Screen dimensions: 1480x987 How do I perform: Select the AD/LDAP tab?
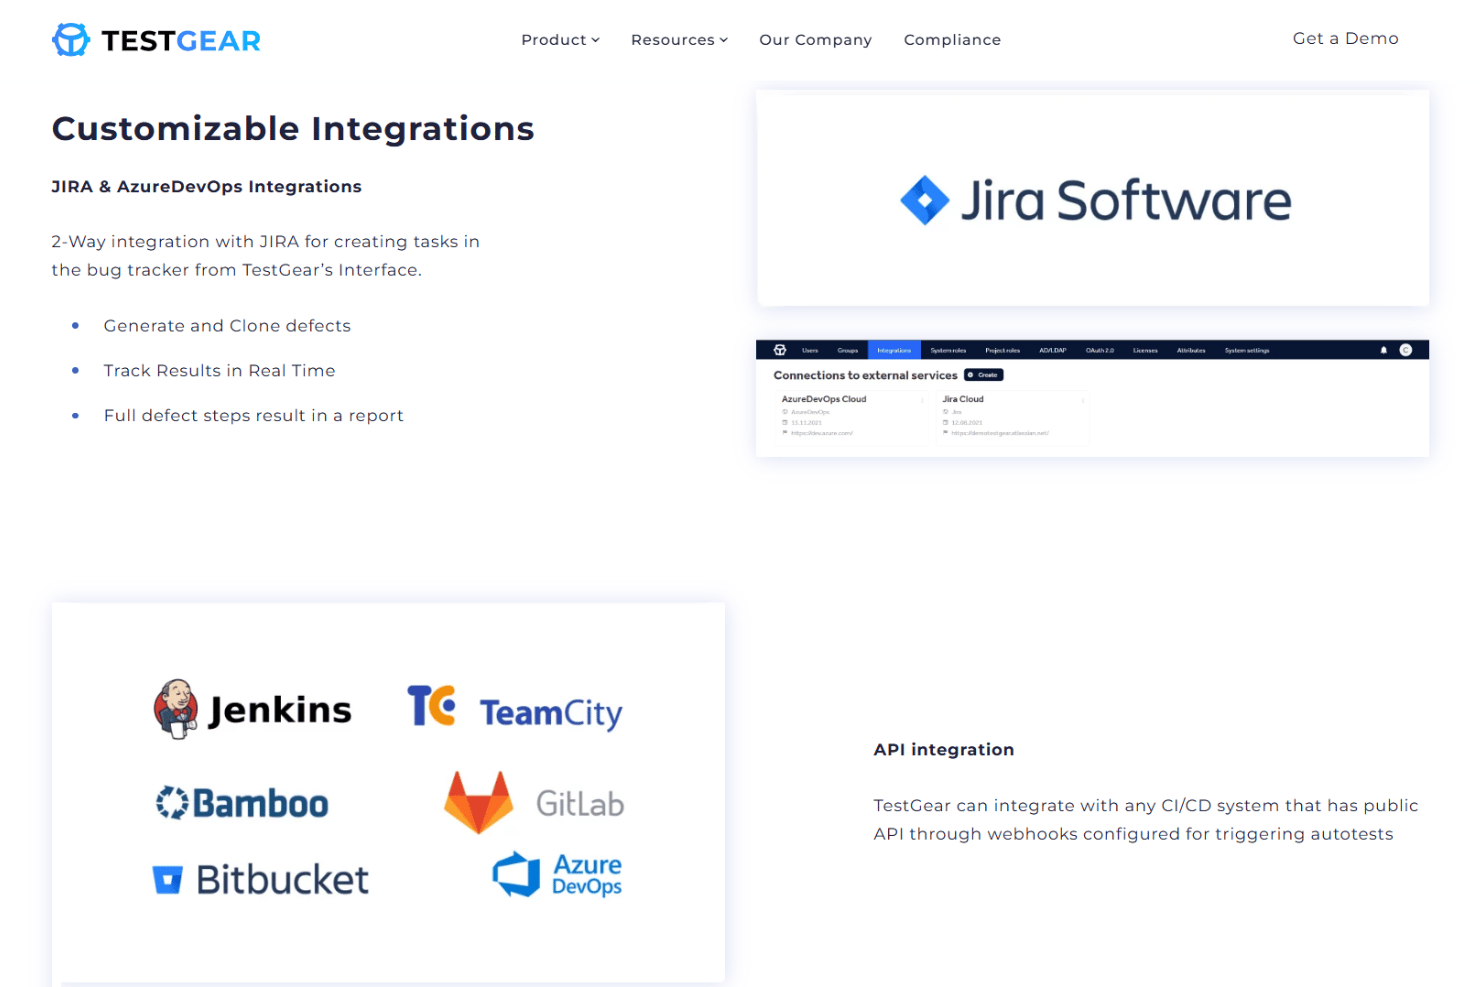(x=1052, y=350)
